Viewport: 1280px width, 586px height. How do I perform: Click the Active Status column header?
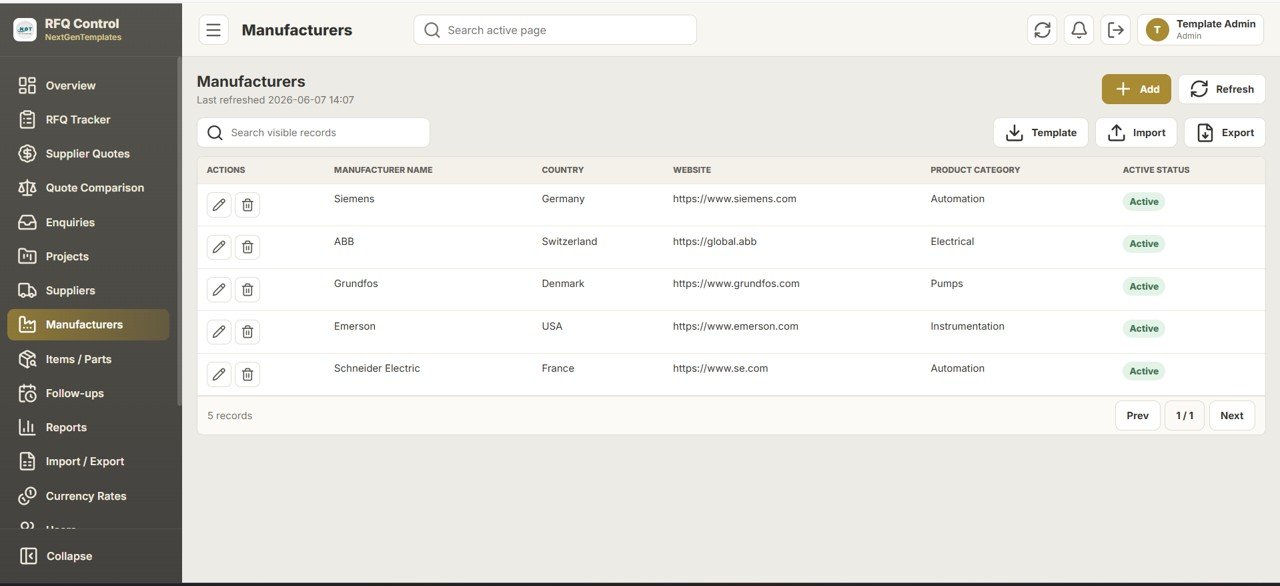click(x=1156, y=170)
